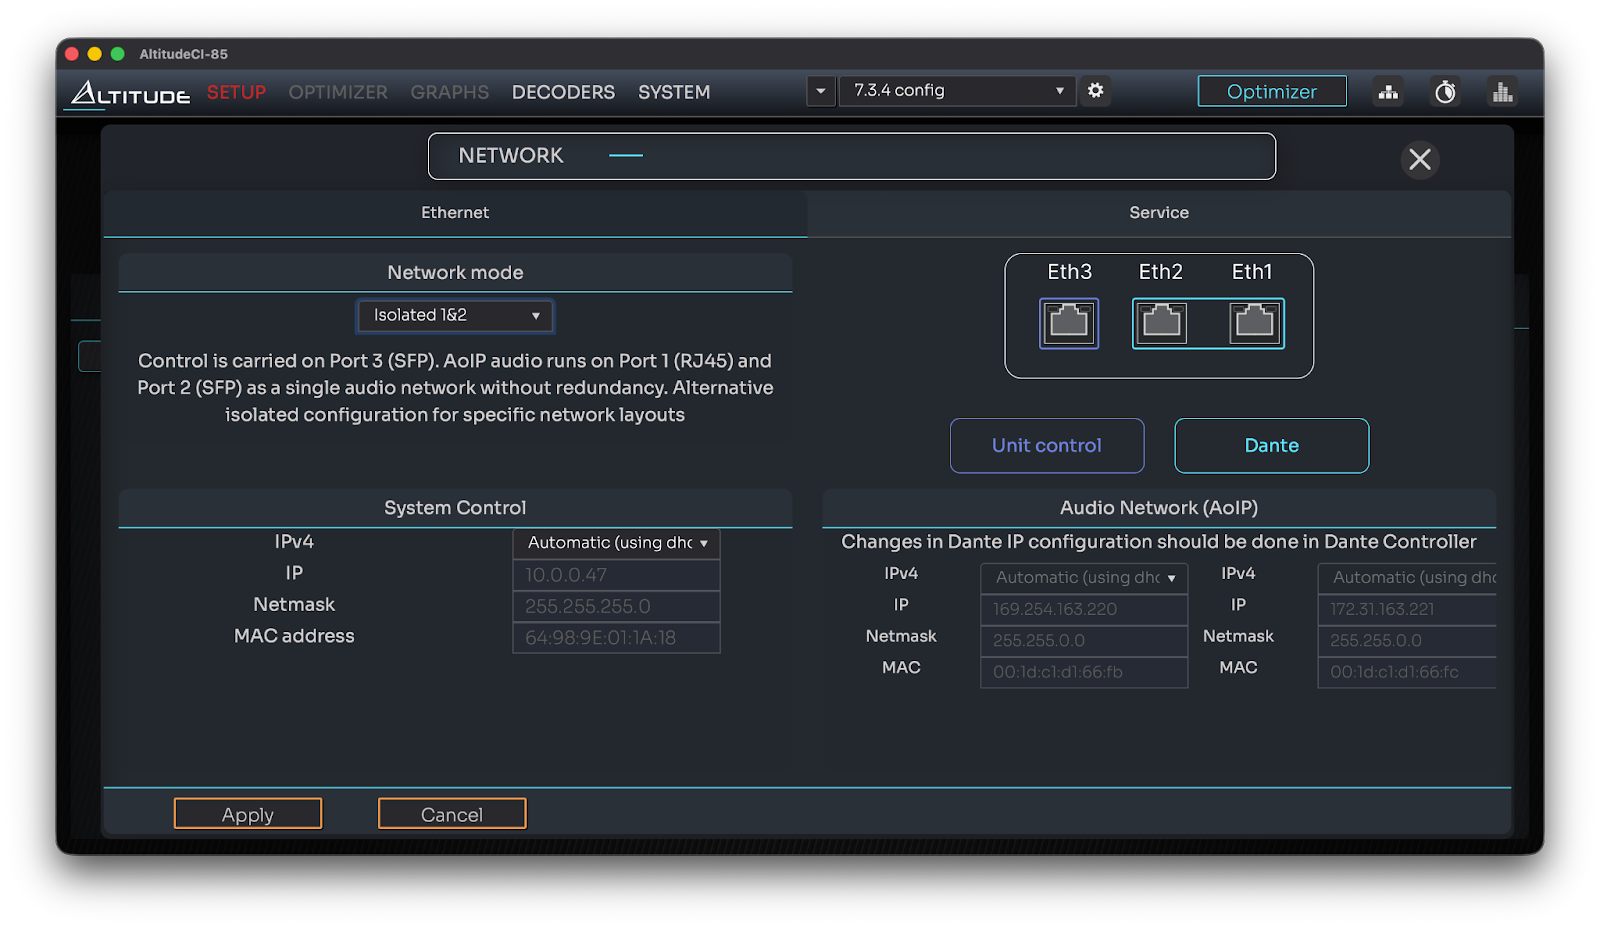
Task: Open the bar graph levels icon
Action: (x=1502, y=92)
